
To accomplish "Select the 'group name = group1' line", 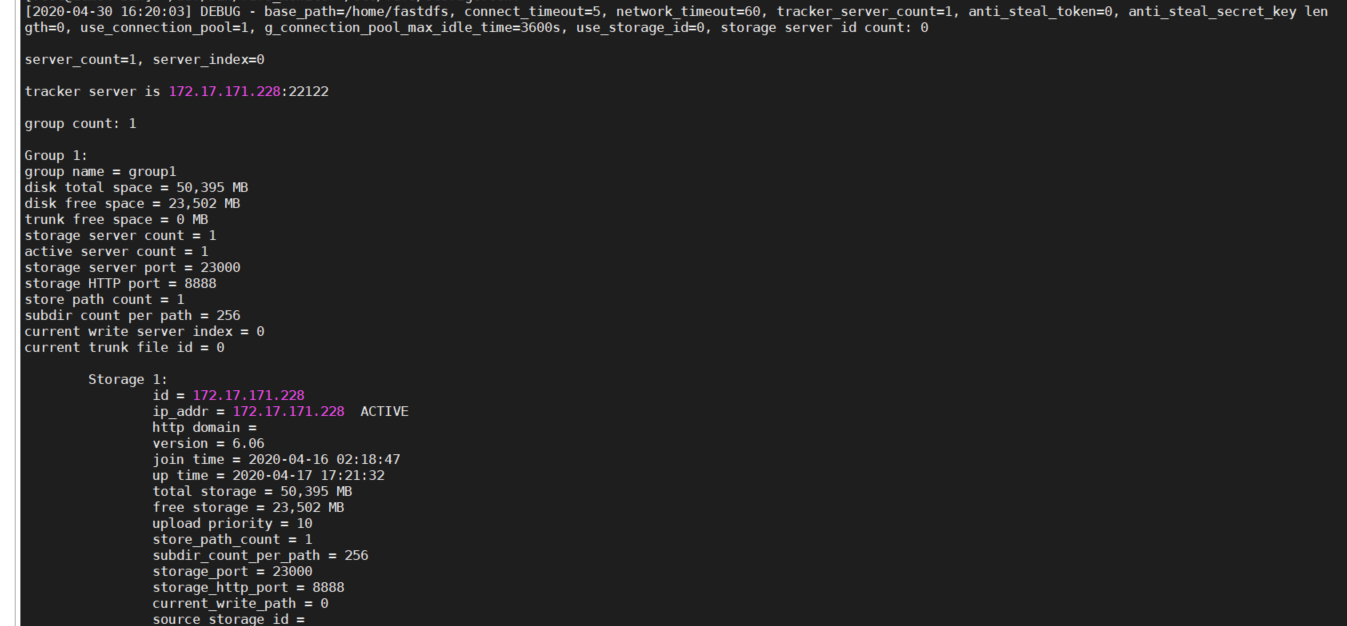I will click(x=100, y=172).
